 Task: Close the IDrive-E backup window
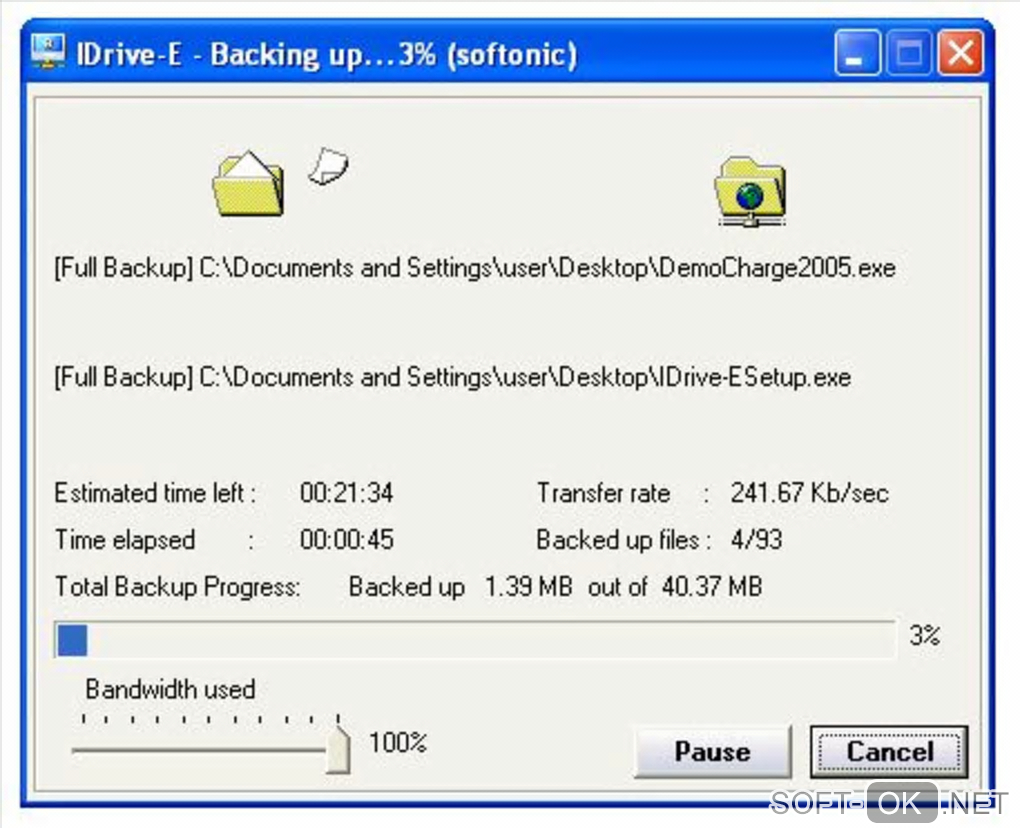pos(961,53)
